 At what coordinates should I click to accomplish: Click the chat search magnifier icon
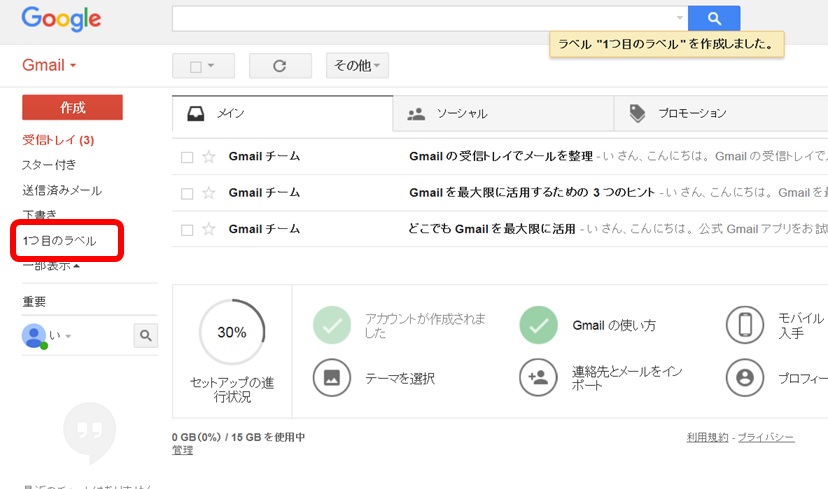(145, 336)
